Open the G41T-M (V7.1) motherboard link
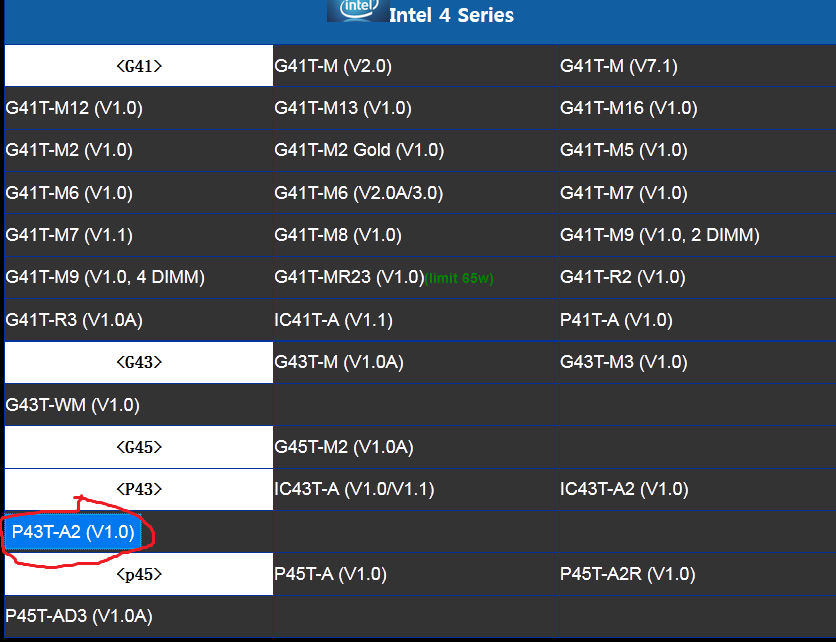The image size is (836, 642). (x=619, y=66)
